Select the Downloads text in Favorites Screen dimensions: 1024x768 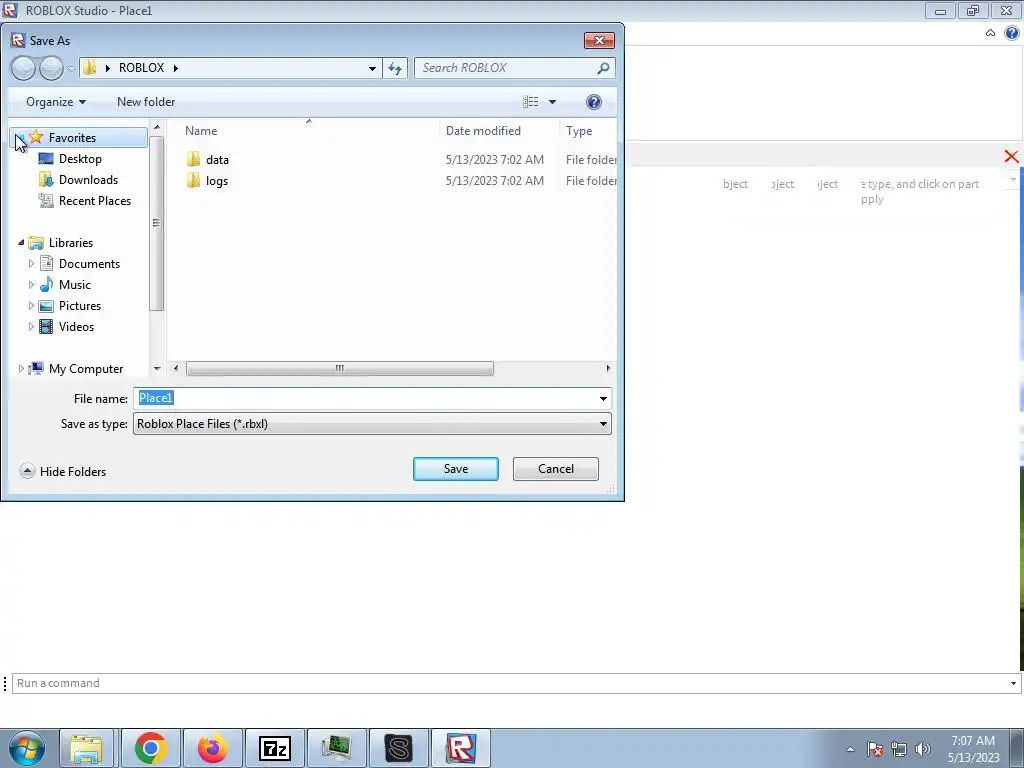[88, 180]
